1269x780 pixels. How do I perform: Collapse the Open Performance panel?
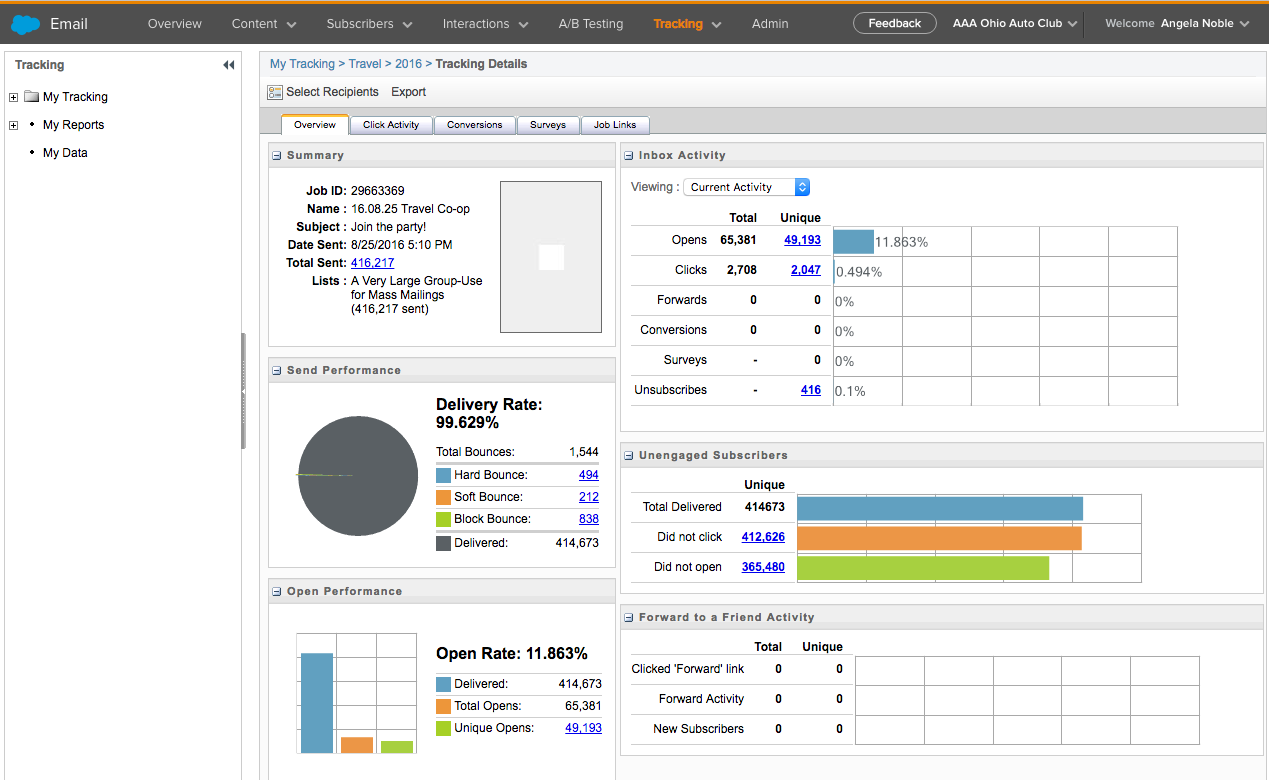[277, 592]
